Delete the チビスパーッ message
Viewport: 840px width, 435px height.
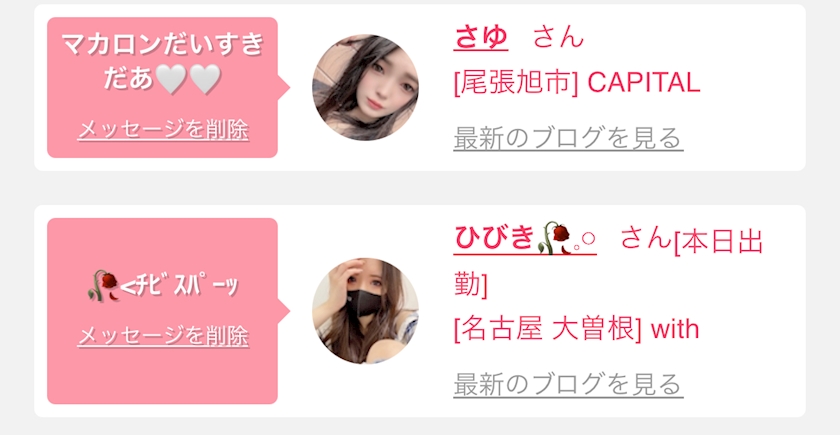[x=163, y=336]
